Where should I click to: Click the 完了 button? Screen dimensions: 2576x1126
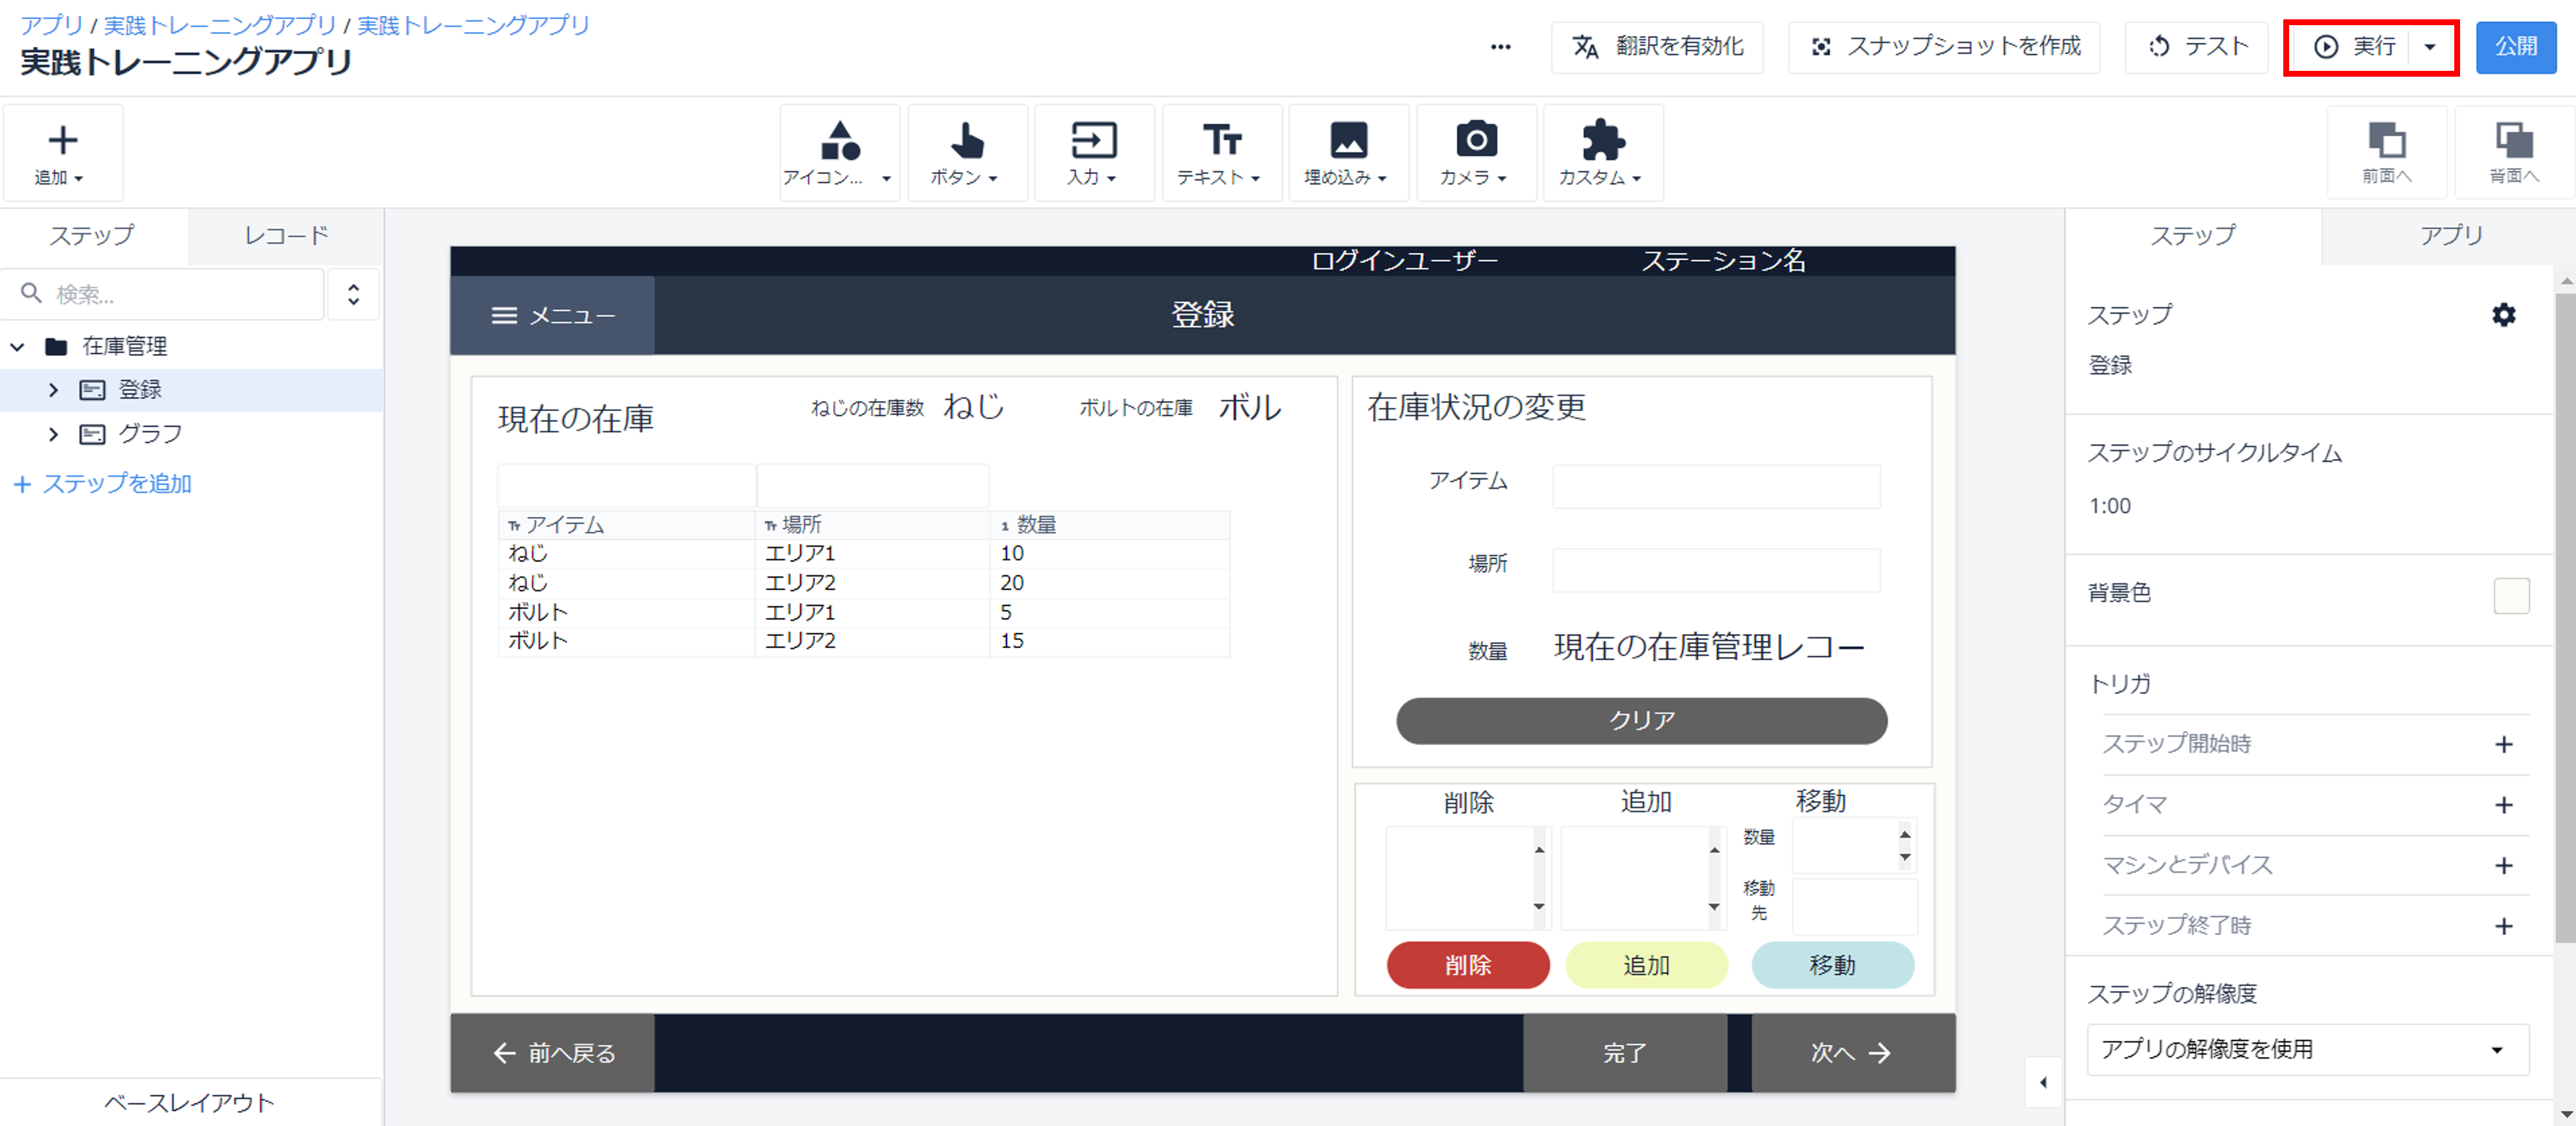[x=1625, y=1053]
